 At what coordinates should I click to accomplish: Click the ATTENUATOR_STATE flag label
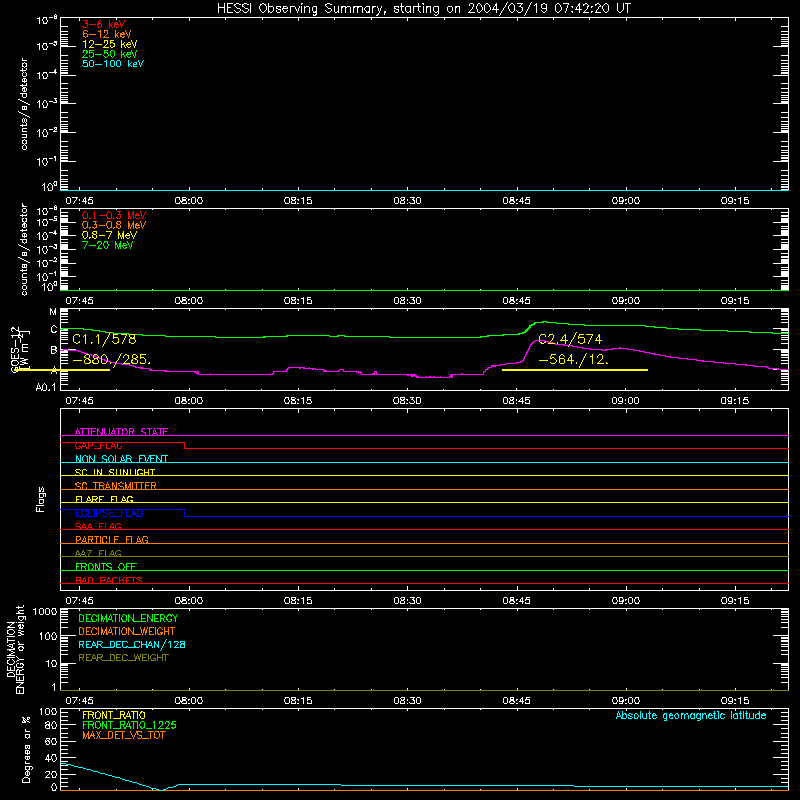coord(121,432)
